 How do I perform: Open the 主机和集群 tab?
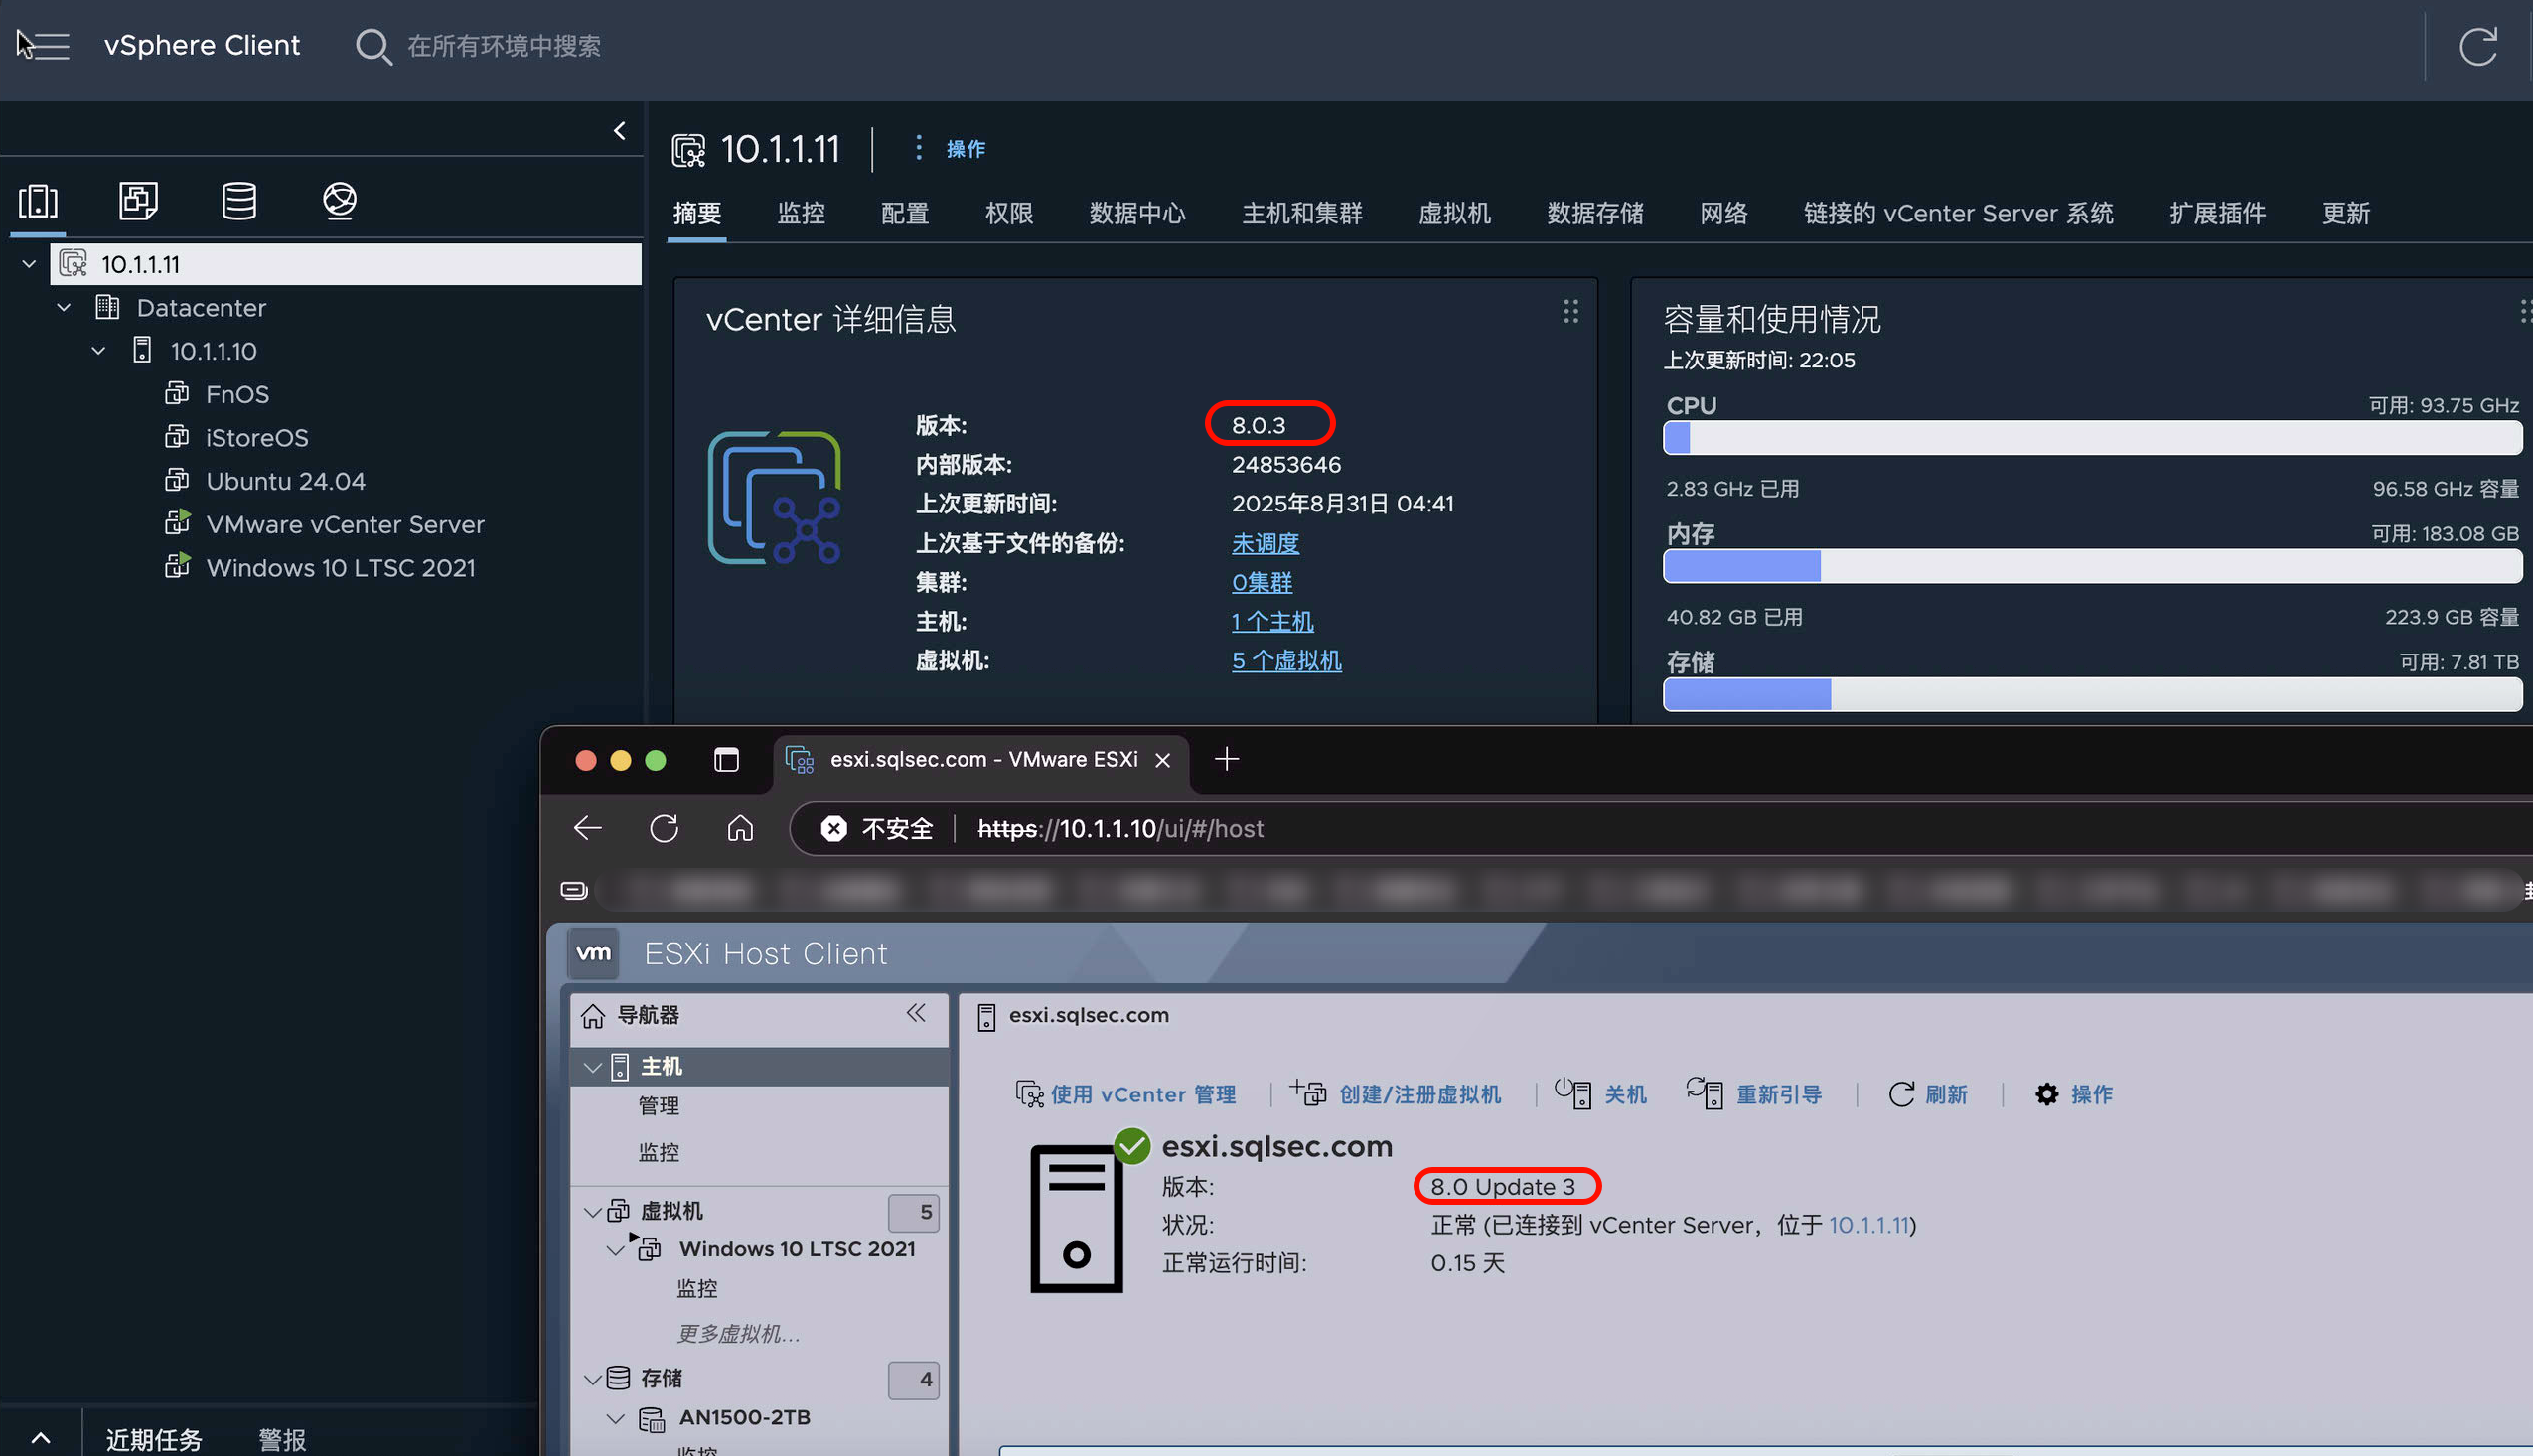1301,213
